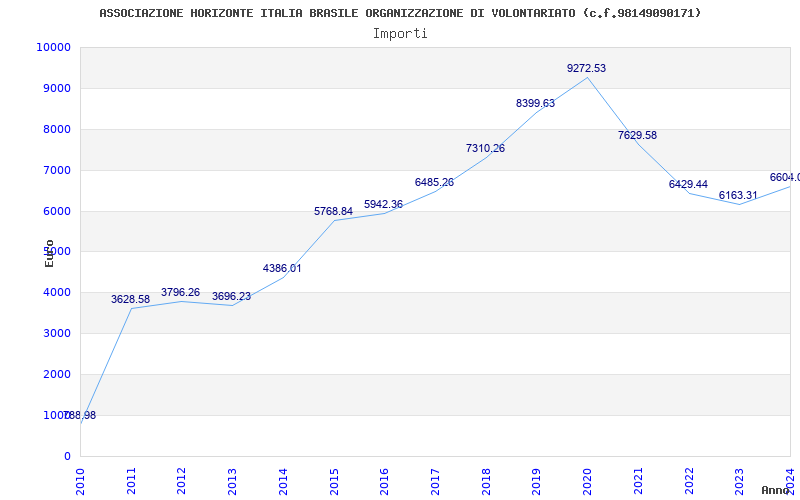Viewport: 800px width, 500px height.
Task: Select the 8399.63 data label
Action: click(x=535, y=104)
